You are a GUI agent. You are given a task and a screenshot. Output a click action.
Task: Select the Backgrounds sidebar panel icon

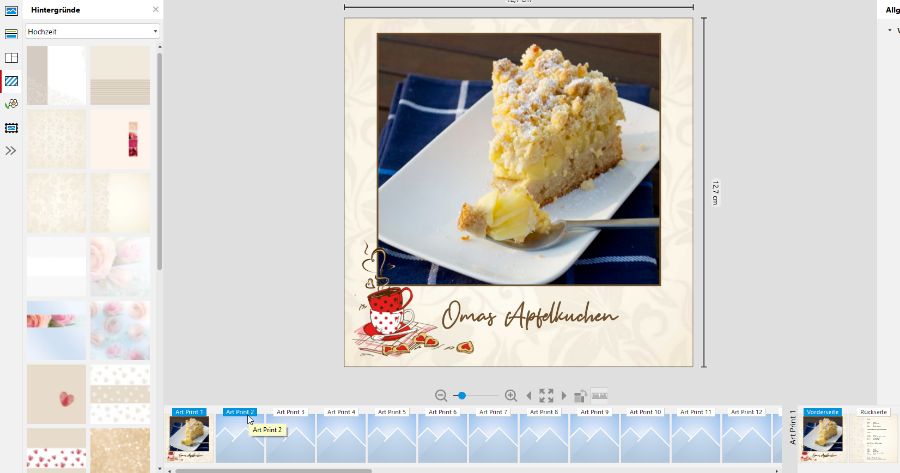pyautogui.click(x=11, y=82)
